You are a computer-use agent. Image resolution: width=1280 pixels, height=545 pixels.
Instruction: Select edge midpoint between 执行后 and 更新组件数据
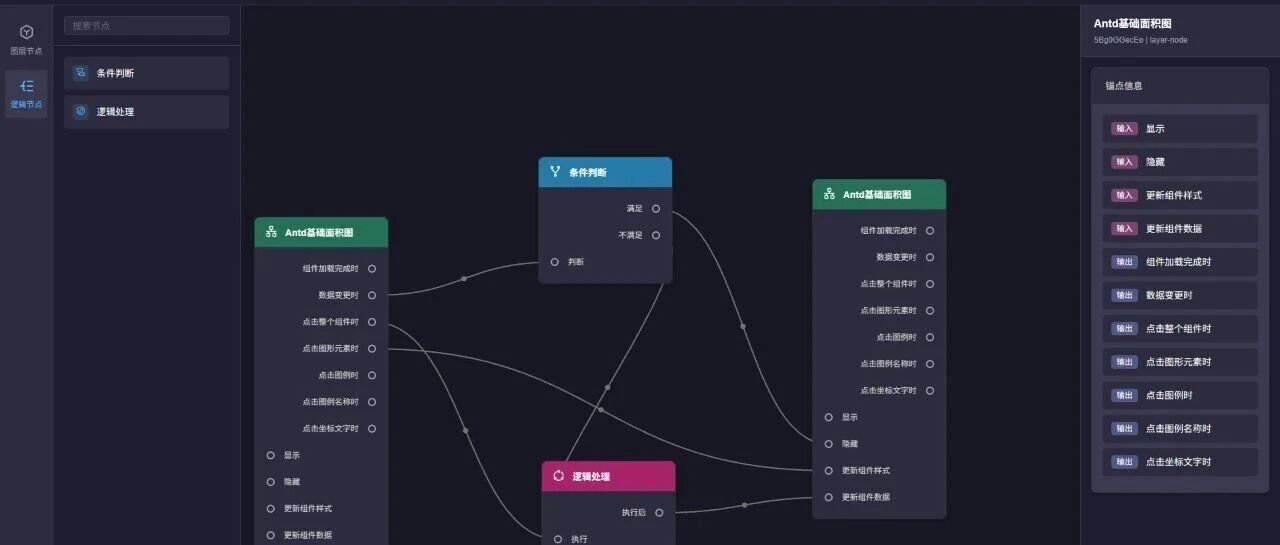744,505
